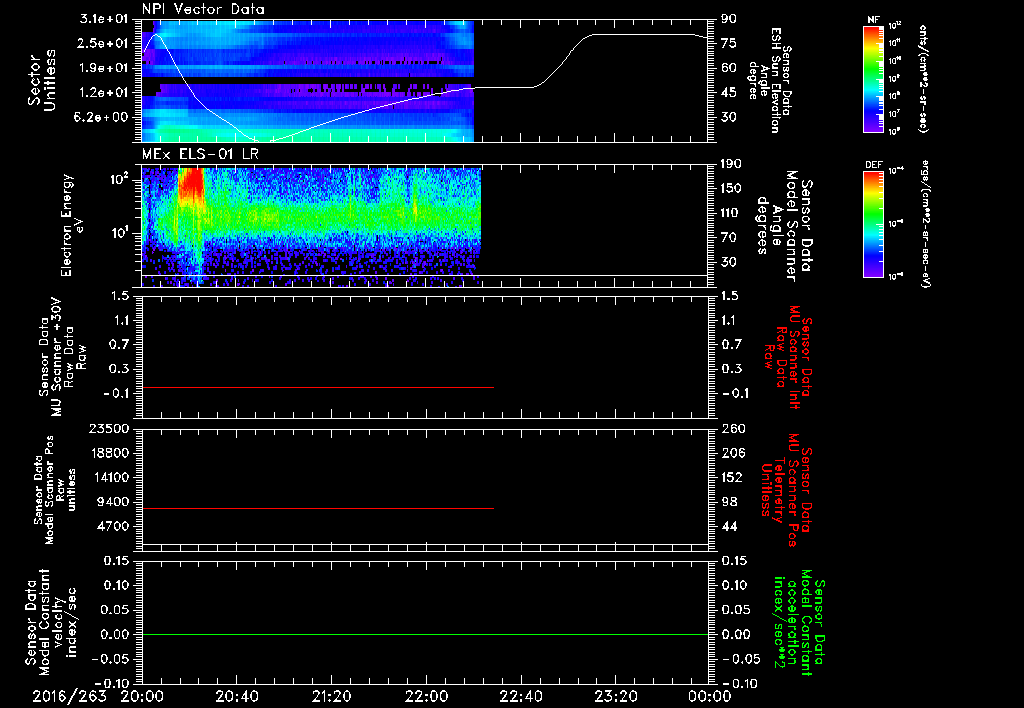Click the red "MU Scanner Pos Telemetry" axis title
The height and width of the screenshot is (708, 1024).
click(x=786, y=490)
